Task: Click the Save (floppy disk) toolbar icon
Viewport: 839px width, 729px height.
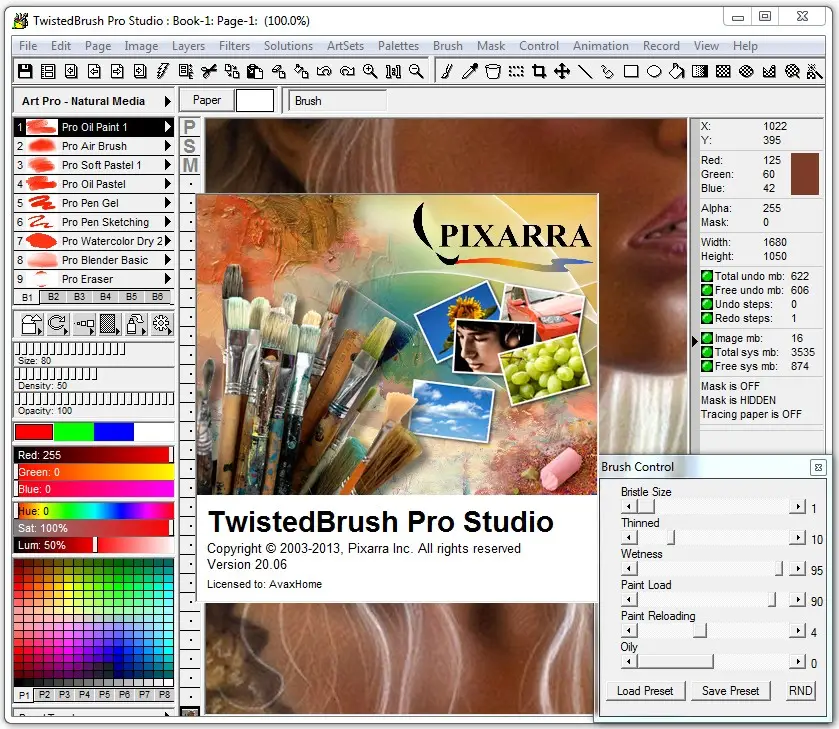Action: (25, 71)
